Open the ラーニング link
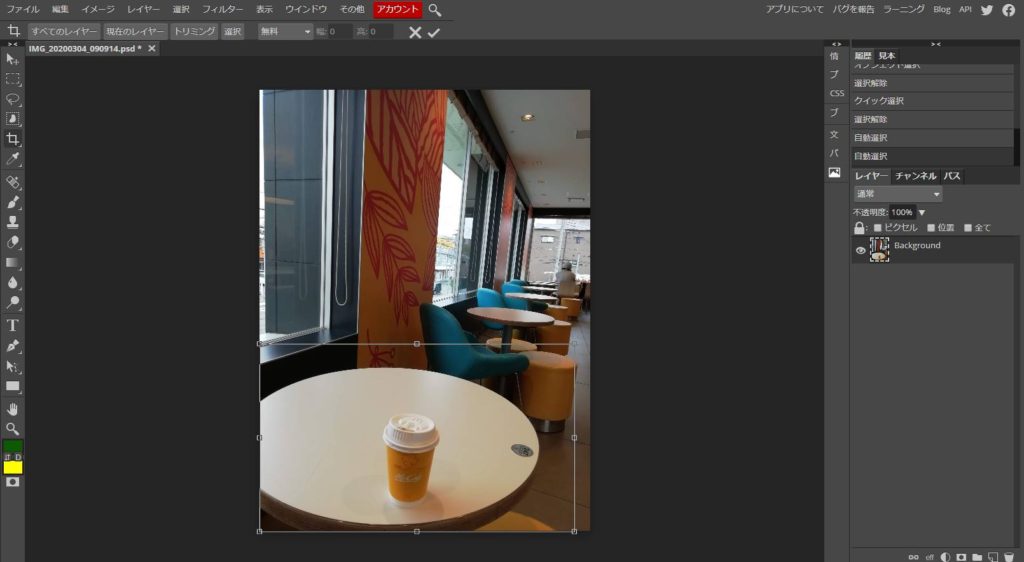 coord(904,9)
